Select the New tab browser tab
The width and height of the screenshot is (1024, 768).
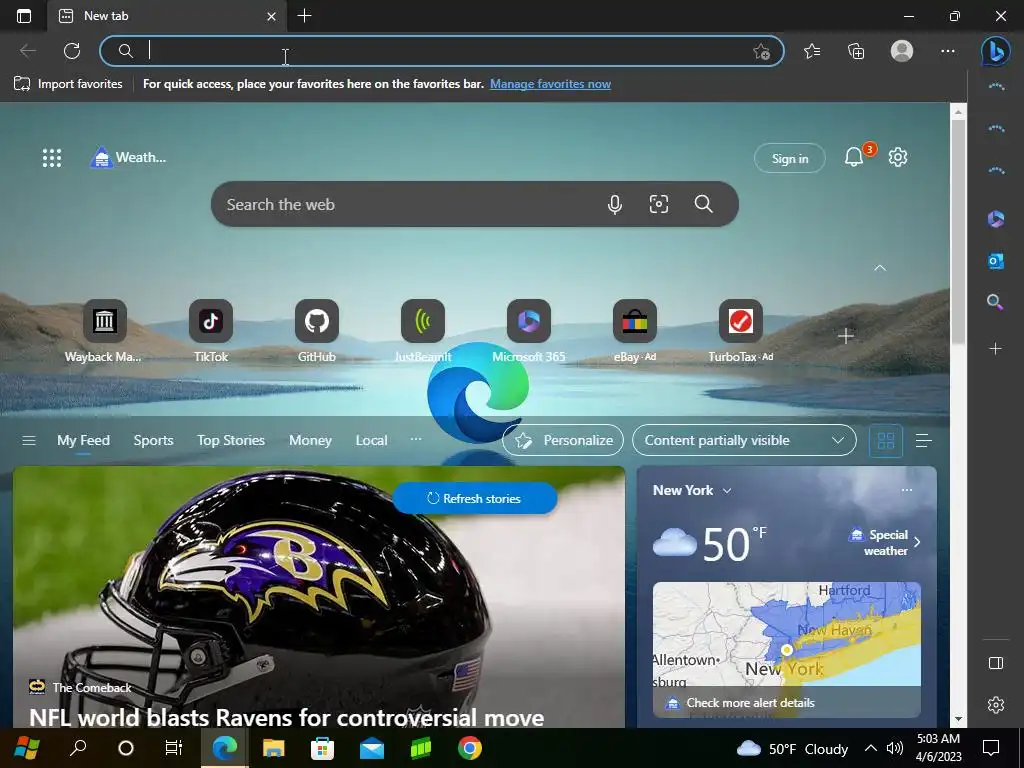[x=167, y=16]
